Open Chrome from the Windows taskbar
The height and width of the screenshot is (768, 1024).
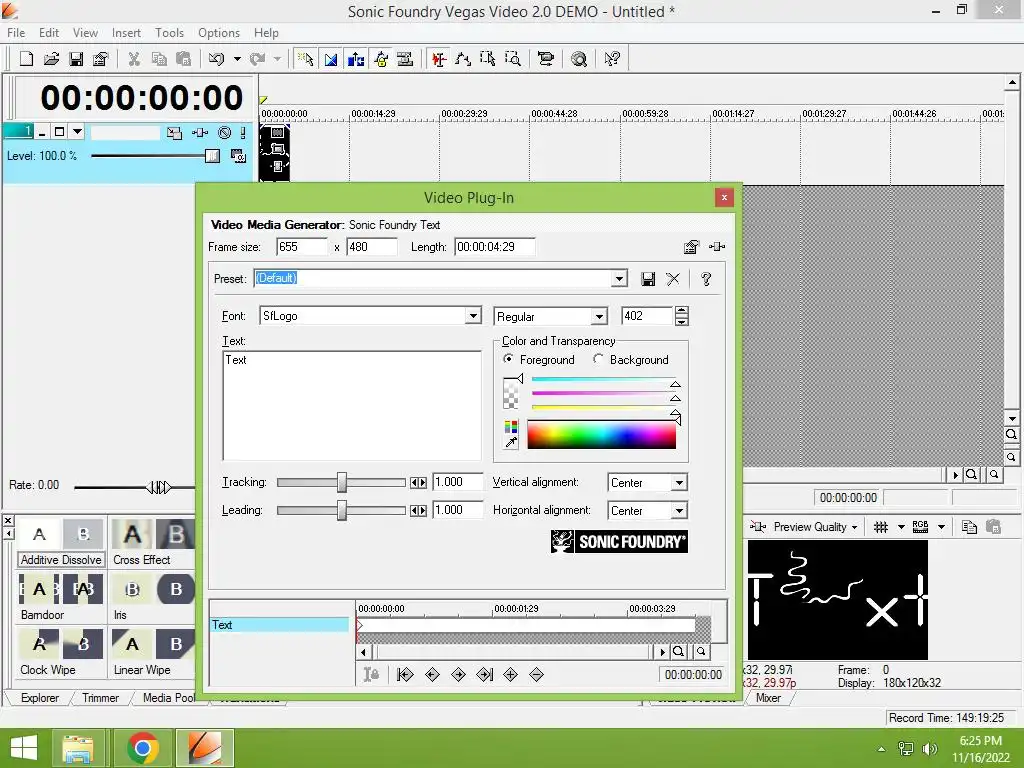point(143,748)
